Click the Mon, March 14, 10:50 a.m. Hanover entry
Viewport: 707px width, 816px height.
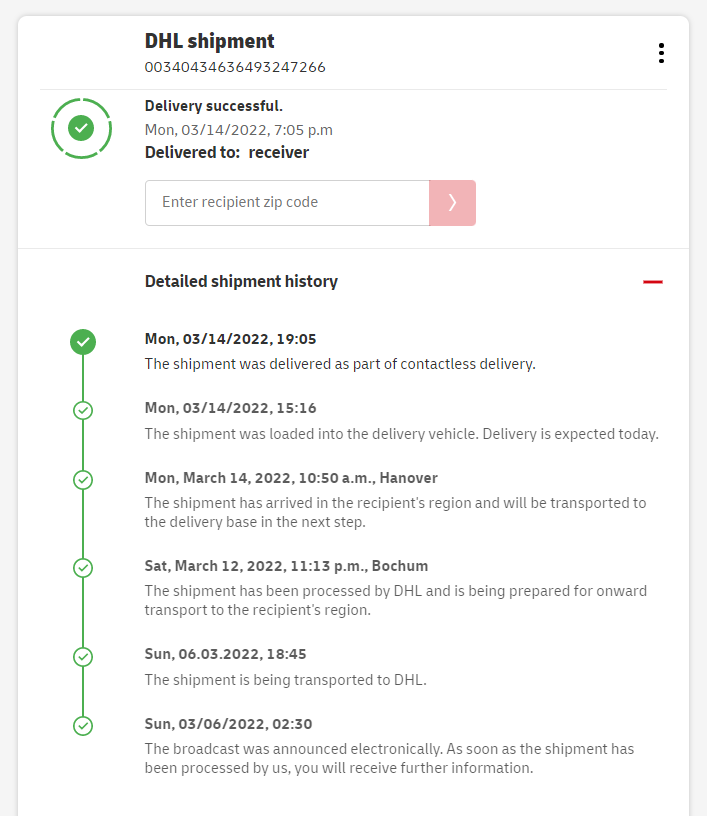coord(291,478)
